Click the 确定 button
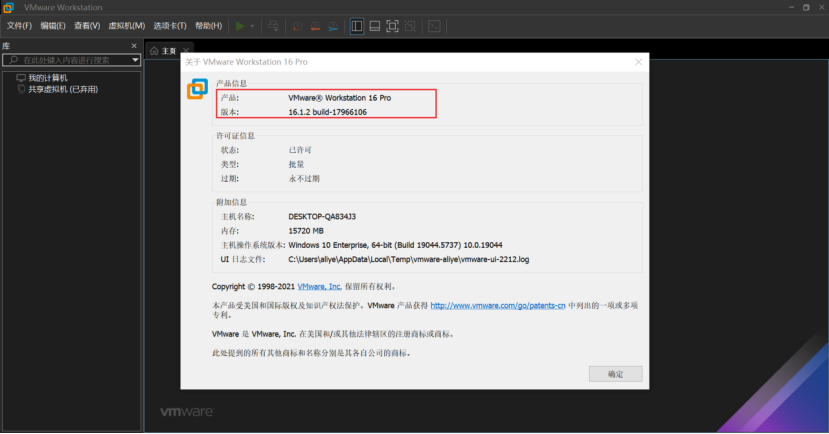 [x=615, y=374]
